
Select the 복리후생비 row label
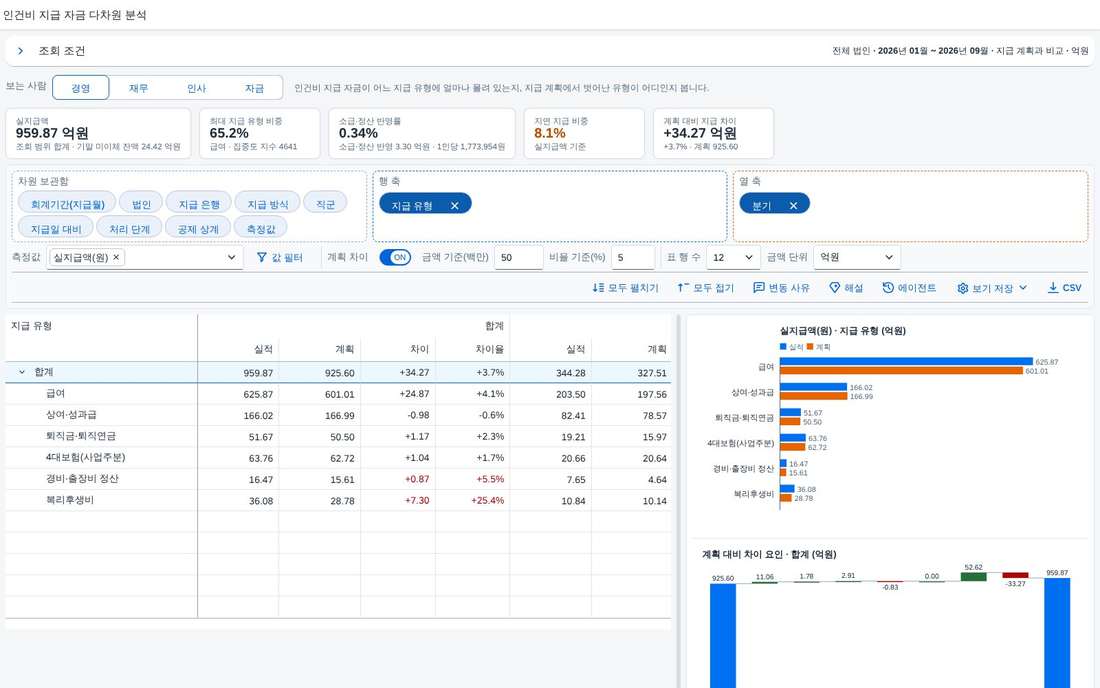pyautogui.click(x=69, y=499)
